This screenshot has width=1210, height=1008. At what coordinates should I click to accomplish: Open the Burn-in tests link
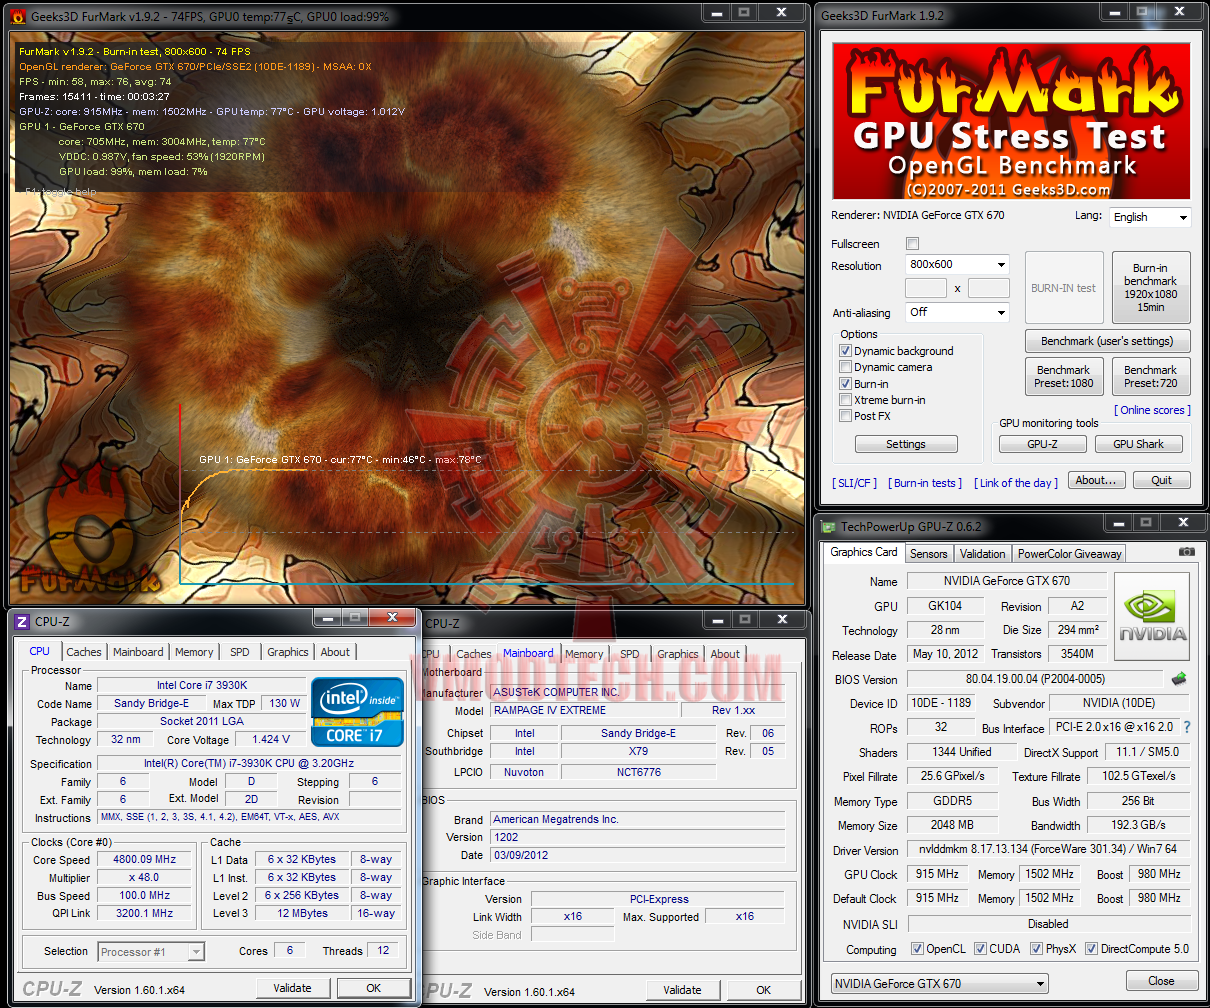point(925,483)
